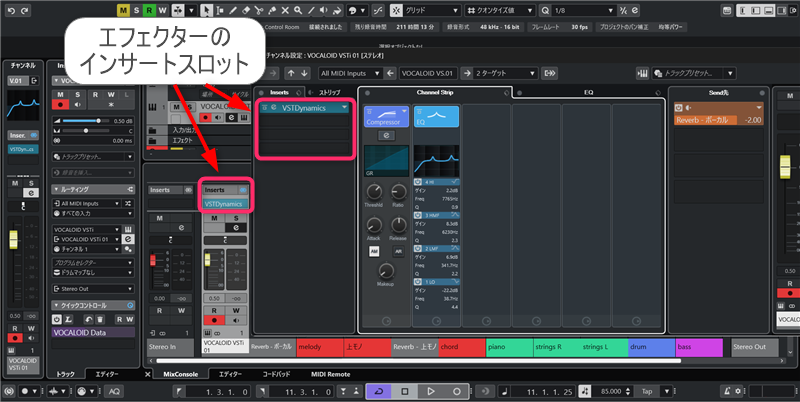This screenshot has width=800, height=402.
Task: Open the quantize preset dropdown
Action: (500, 10)
